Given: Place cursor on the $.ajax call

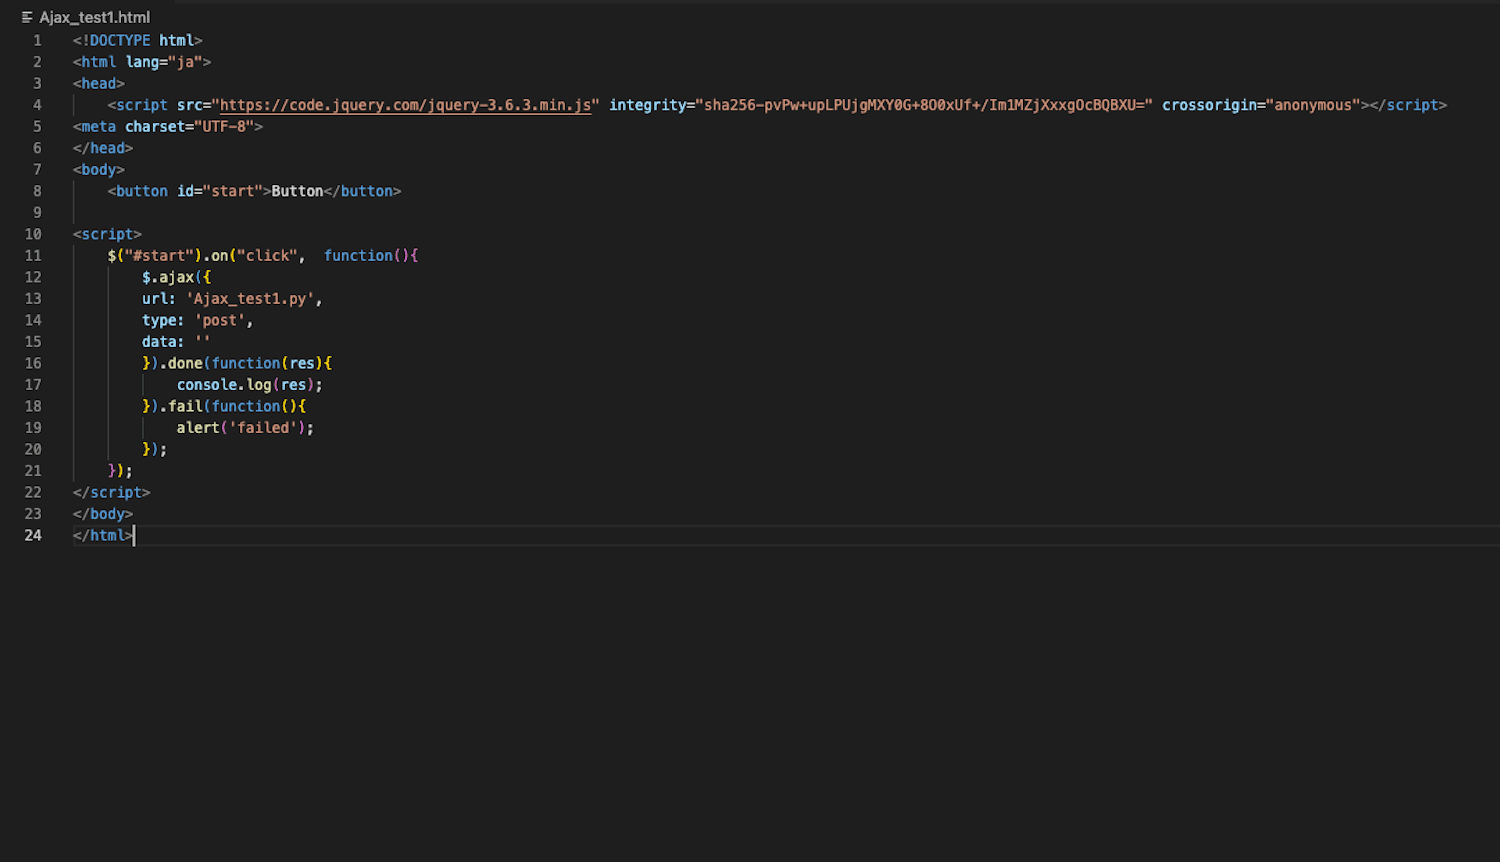Looking at the screenshot, I should click(x=168, y=277).
